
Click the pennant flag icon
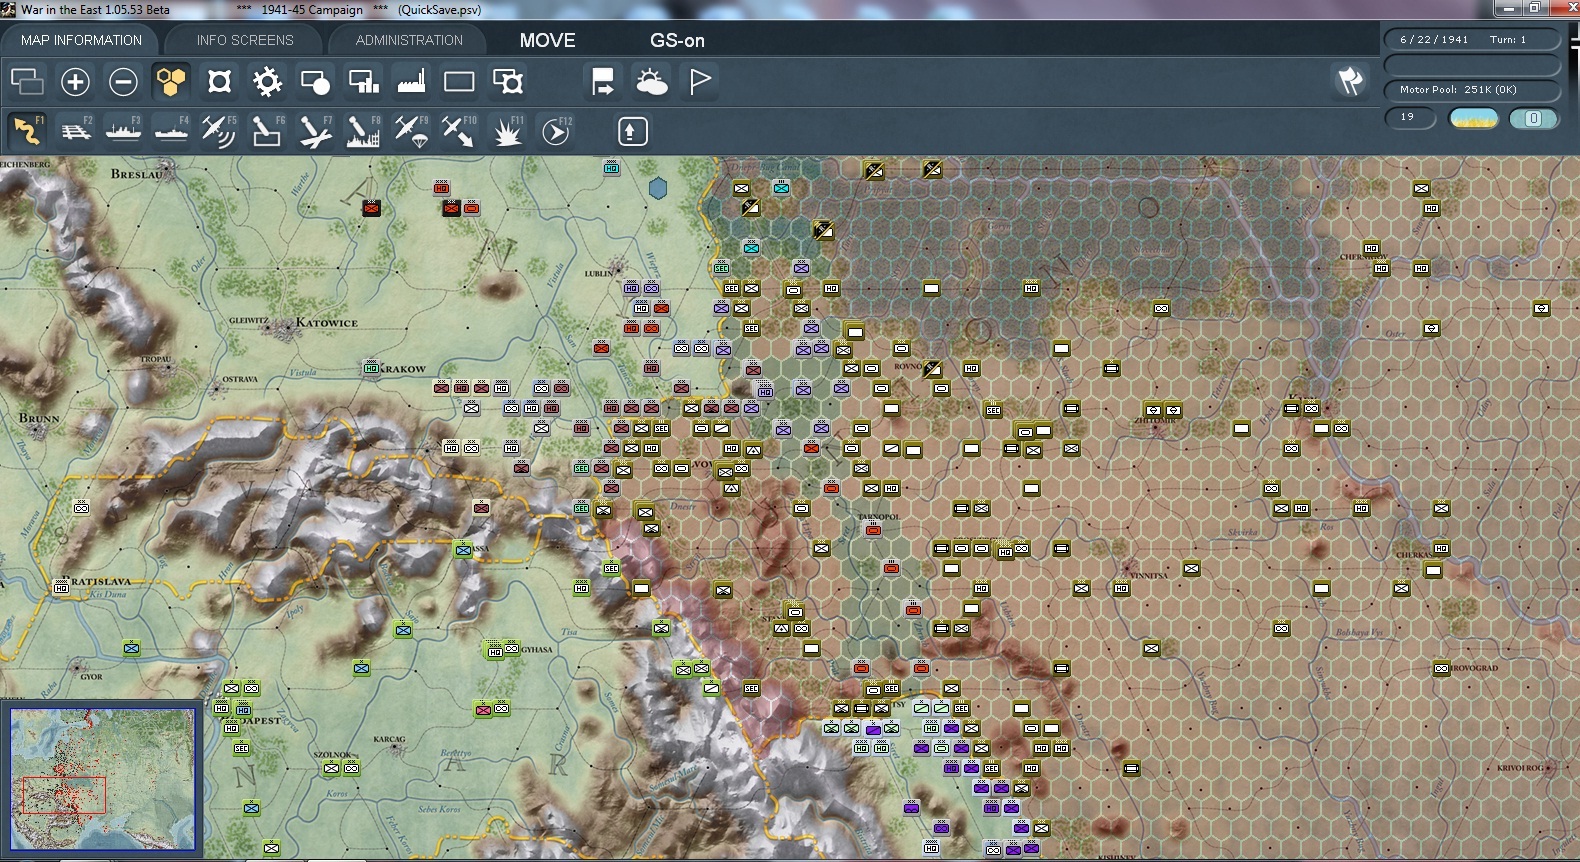(x=699, y=81)
